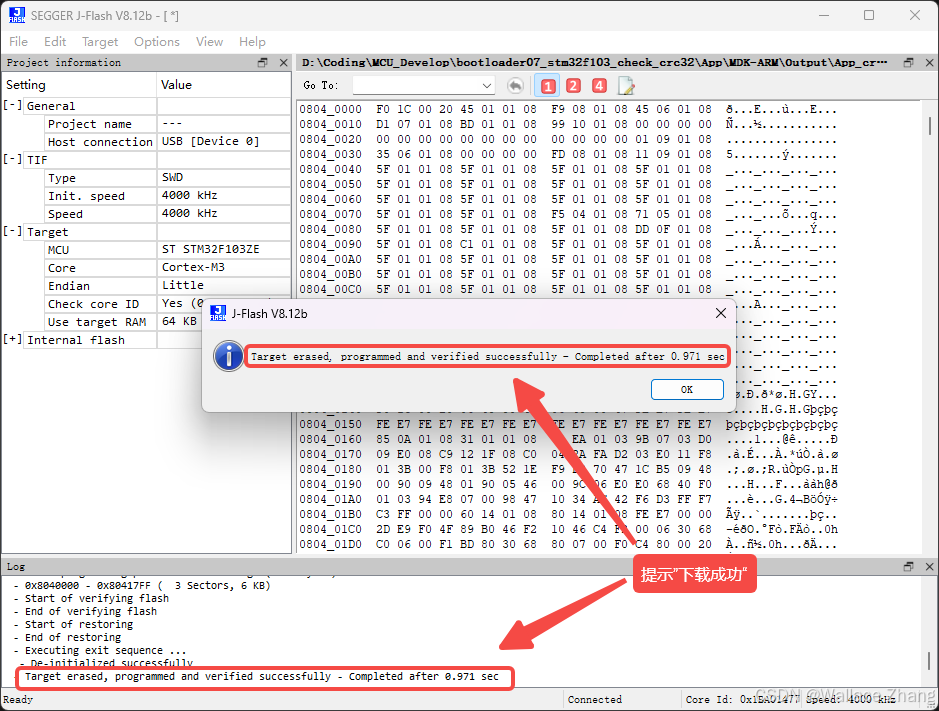Click address 0804_0150 in hex view
This screenshot has height=711, width=939.
tap(331, 424)
